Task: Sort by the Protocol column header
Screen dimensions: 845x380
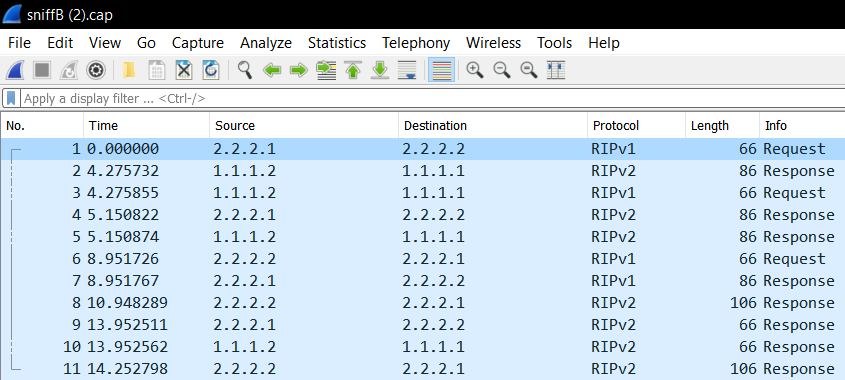Action: pyautogui.click(x=636, y=126)
